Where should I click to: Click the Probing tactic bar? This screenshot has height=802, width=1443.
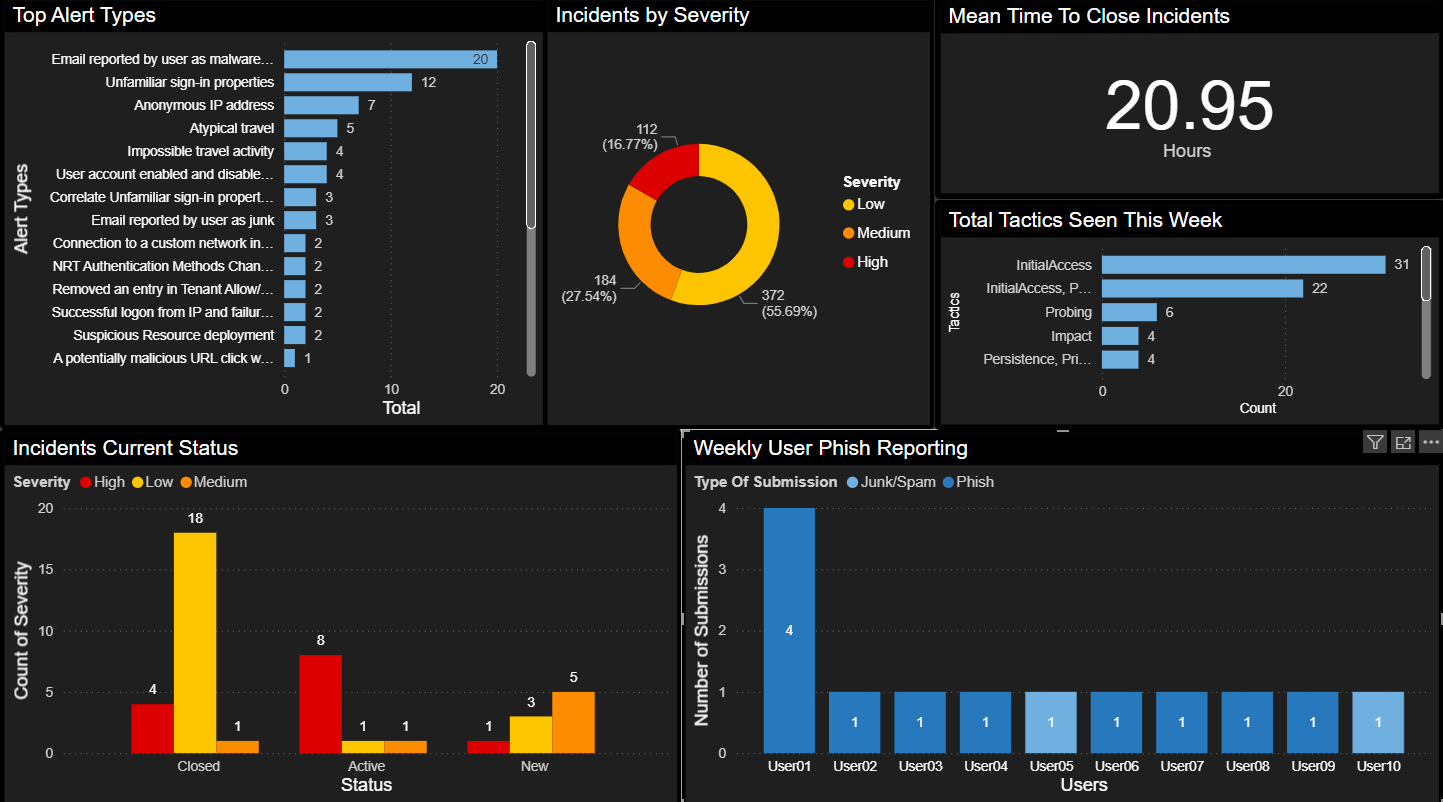pyautogui.click(x=1130, y=312)
